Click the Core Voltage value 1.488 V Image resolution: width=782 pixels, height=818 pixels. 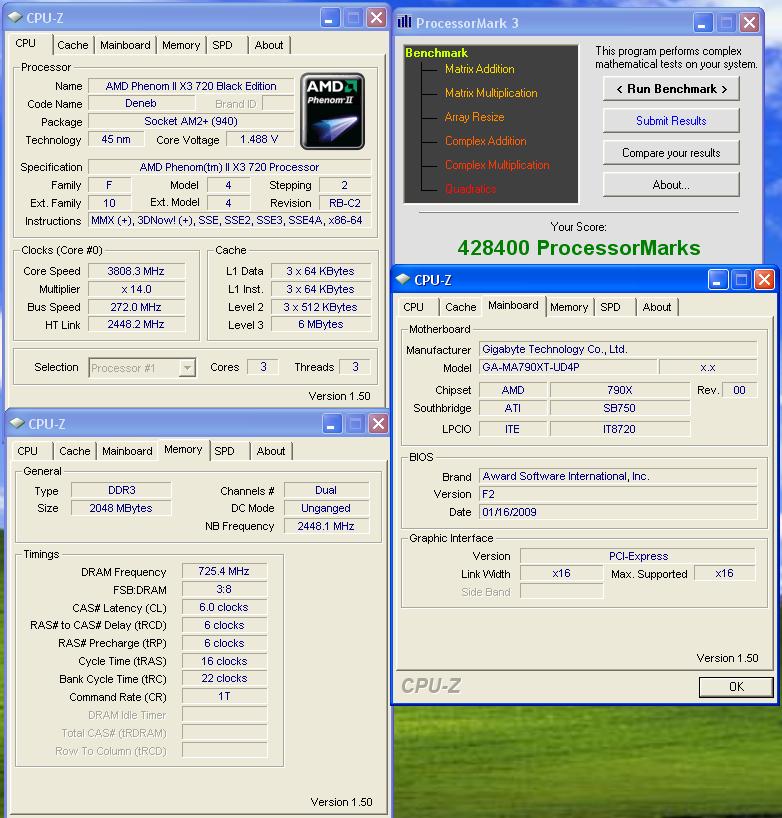pyautogui.click(x=259, y=139)
